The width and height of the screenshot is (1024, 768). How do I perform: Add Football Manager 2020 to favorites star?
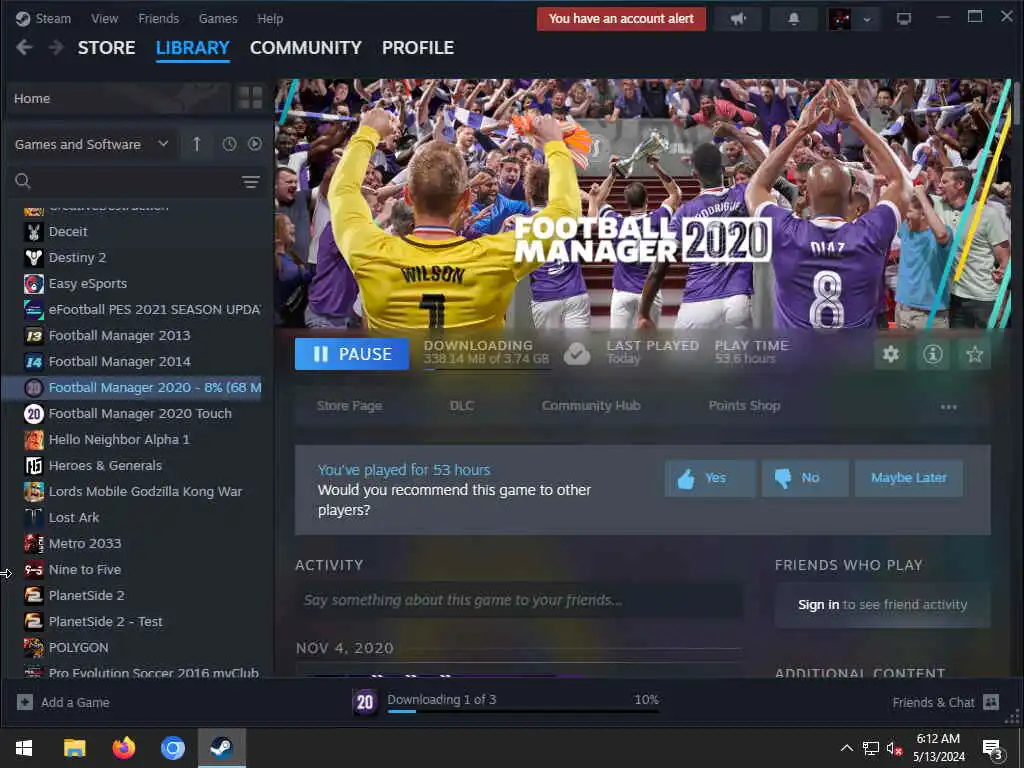pos(974,354)
